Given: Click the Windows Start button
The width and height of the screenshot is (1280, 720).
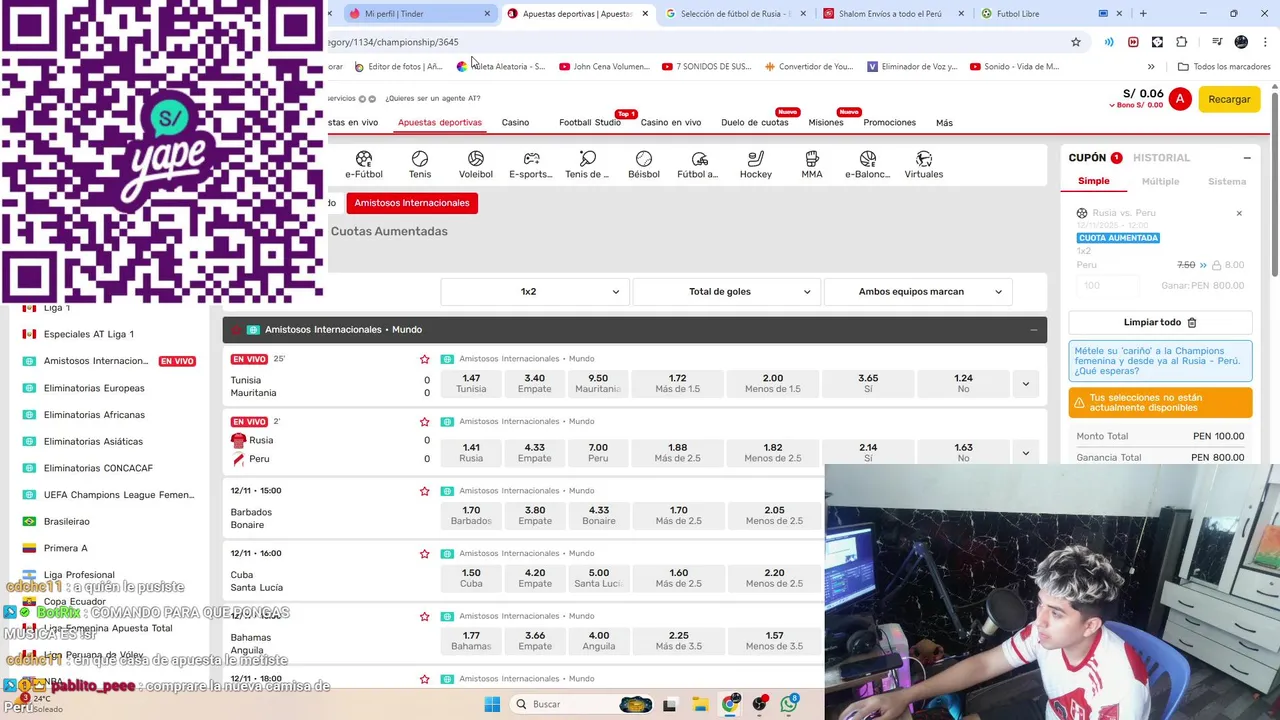Looking at the screenshot, I should tap(492, 704).
